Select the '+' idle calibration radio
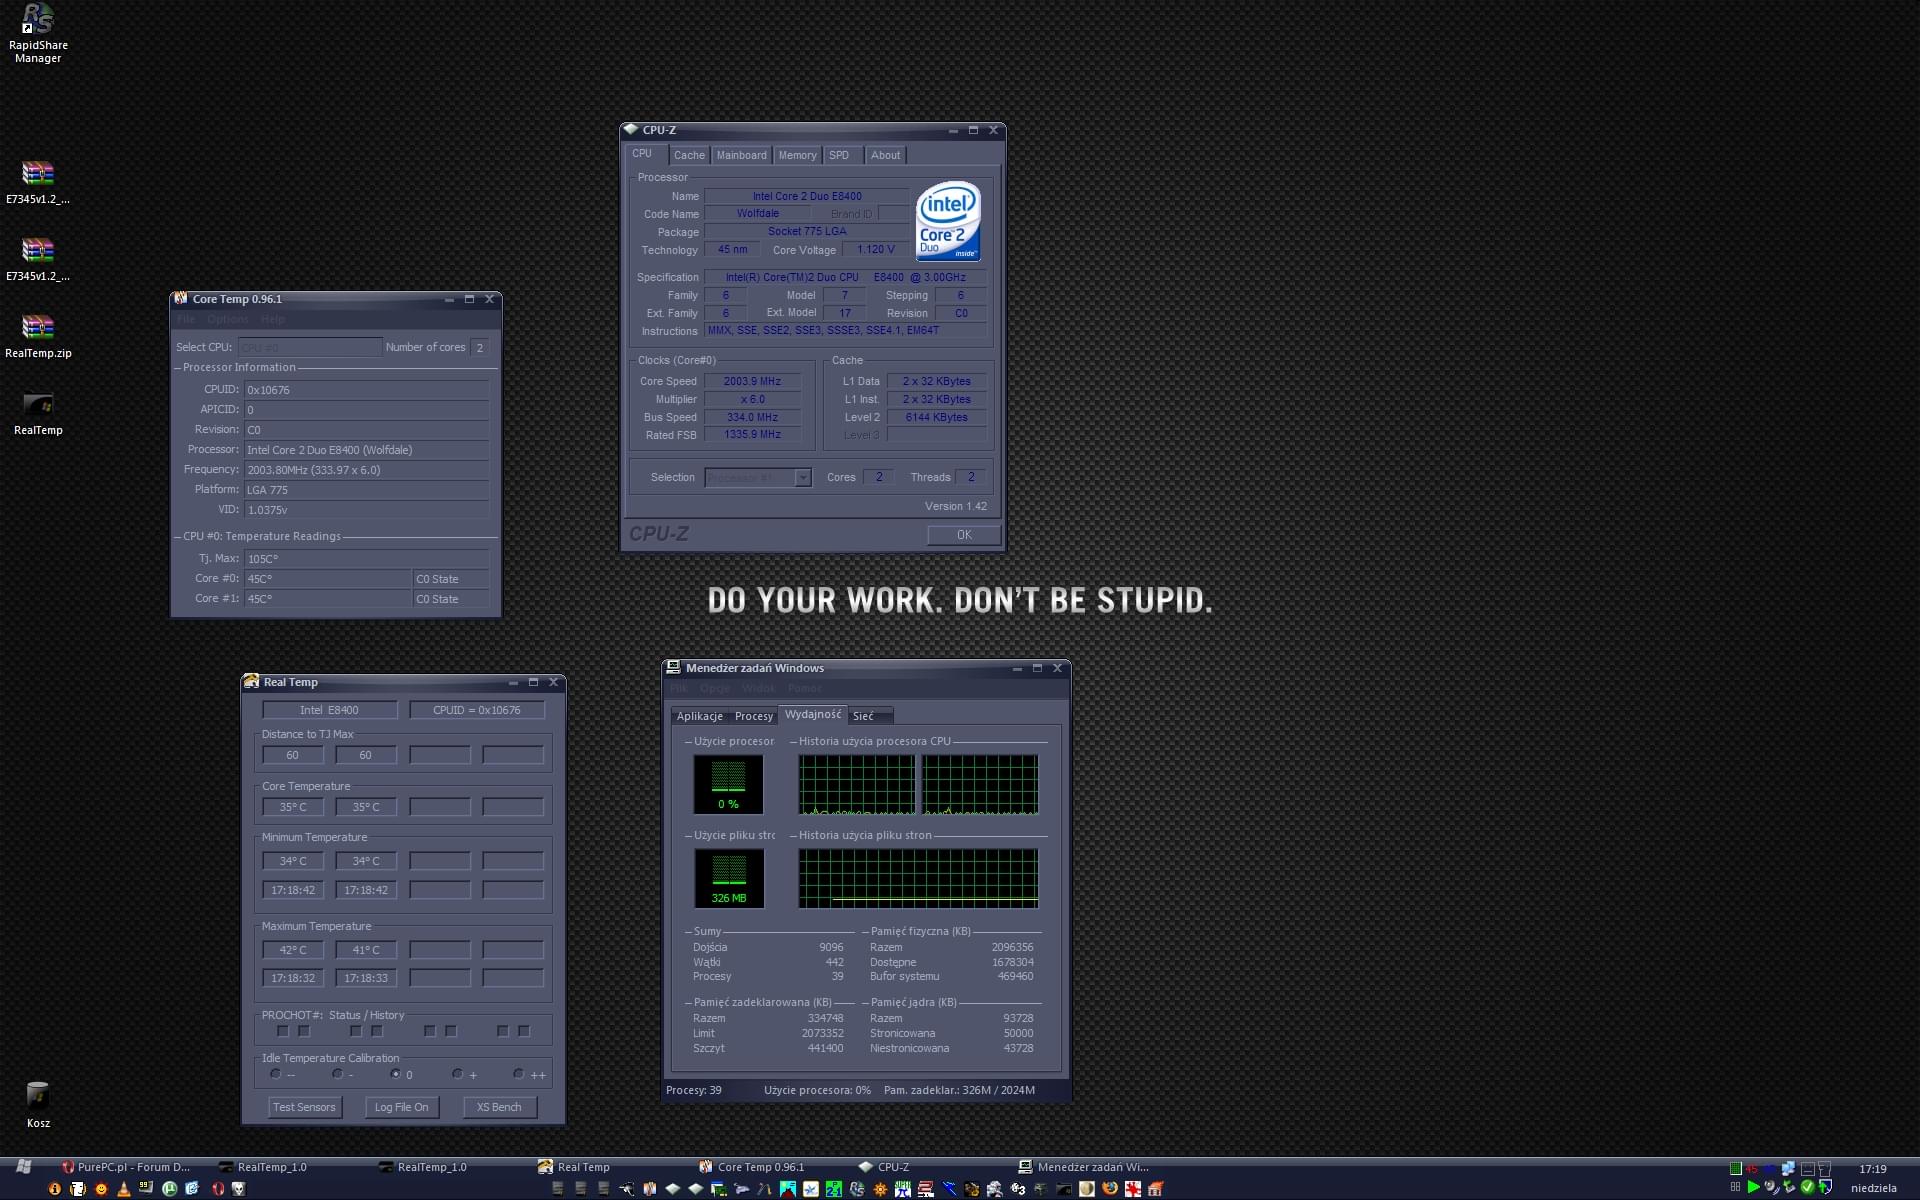The image size is (1920, 1200). tap(457, 1074)
